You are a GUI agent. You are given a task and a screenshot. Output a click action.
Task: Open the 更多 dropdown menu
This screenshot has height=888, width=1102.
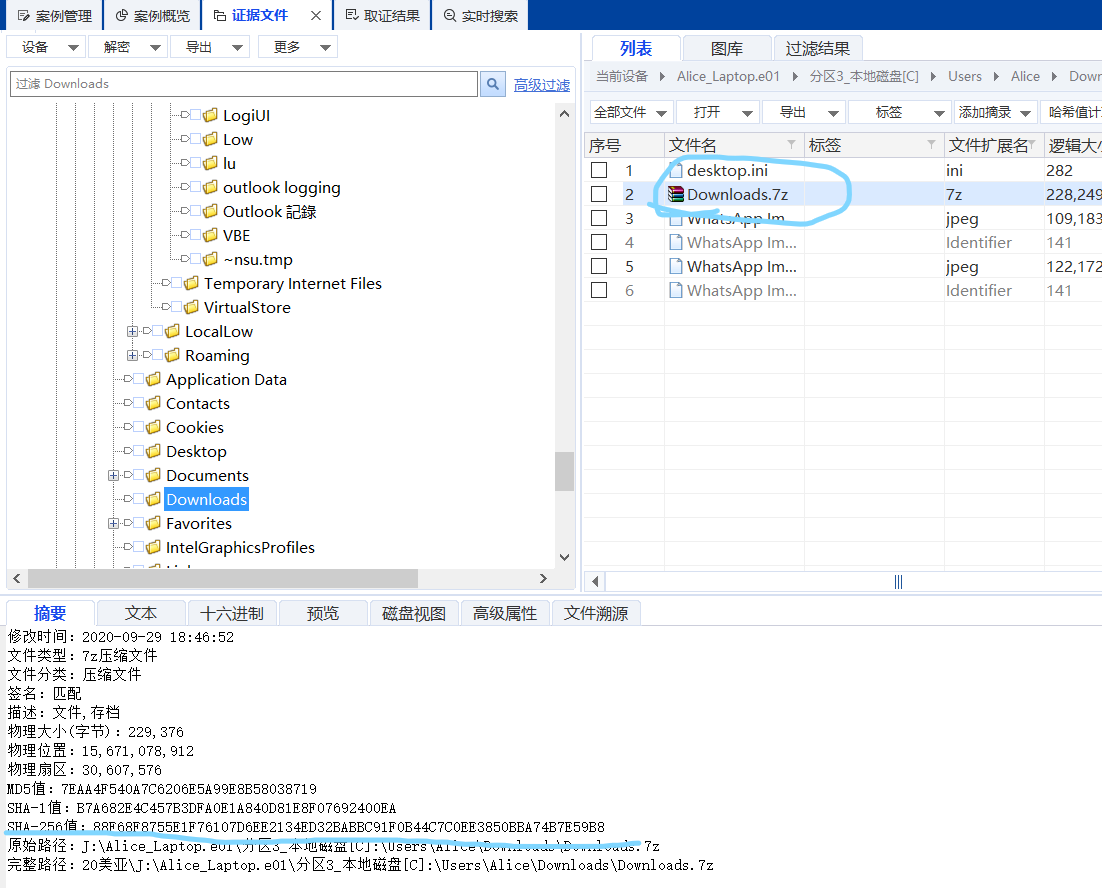pyautogui.click(x=298, y=47)
